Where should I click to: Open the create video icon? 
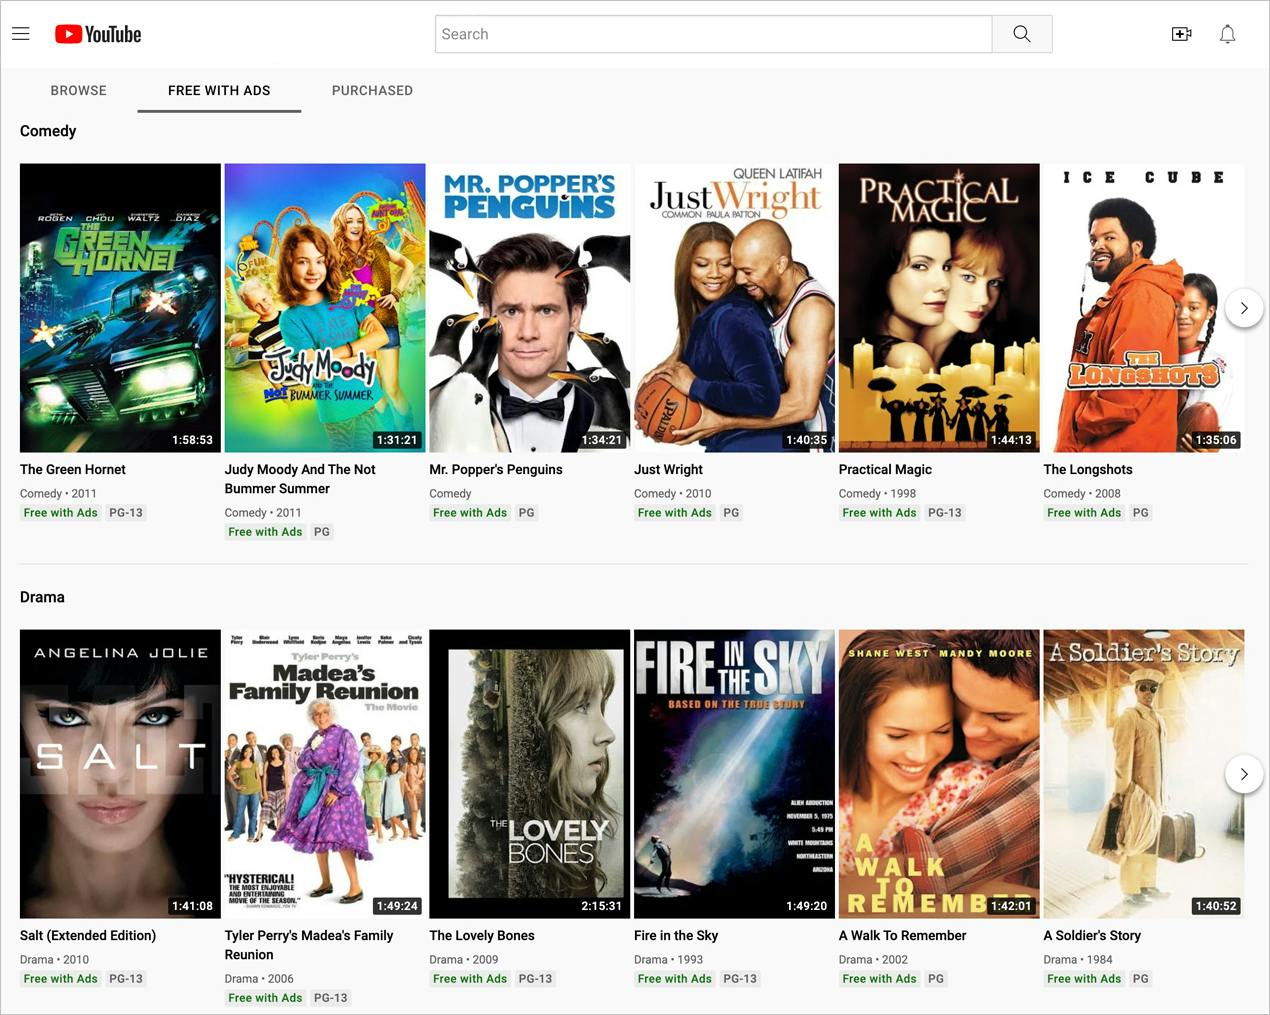point(1181,33)
